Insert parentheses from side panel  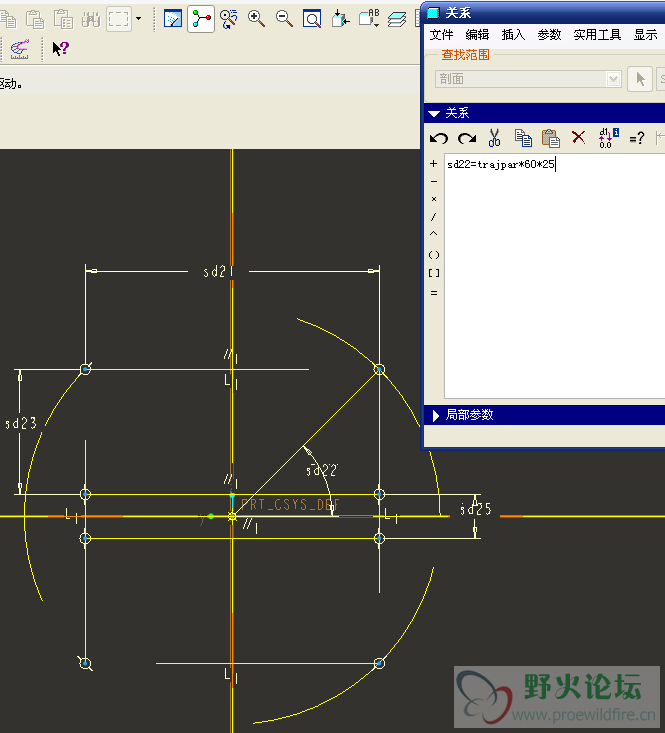coord(434,255)
